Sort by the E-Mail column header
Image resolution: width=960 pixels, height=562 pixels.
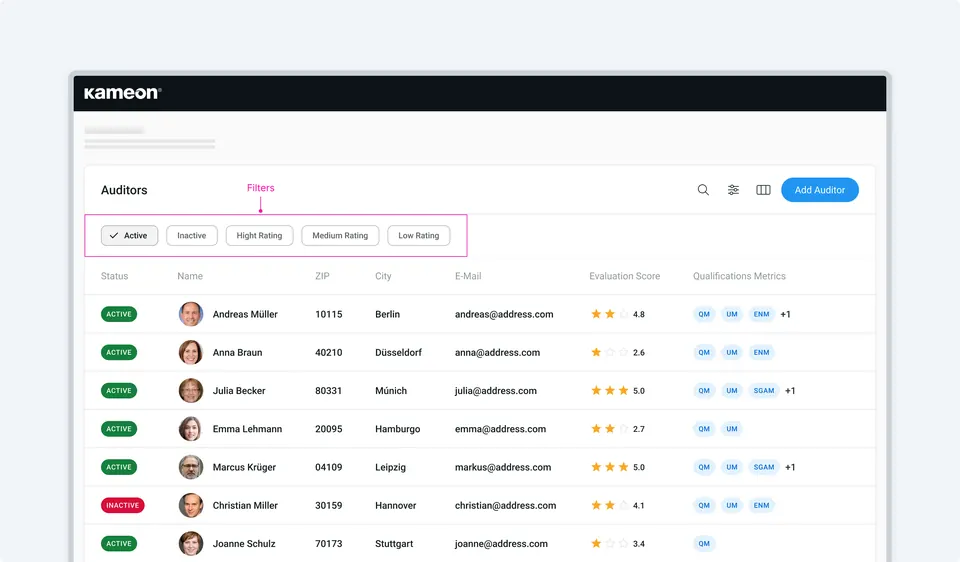pyautogui.click(x=468, y=276)
